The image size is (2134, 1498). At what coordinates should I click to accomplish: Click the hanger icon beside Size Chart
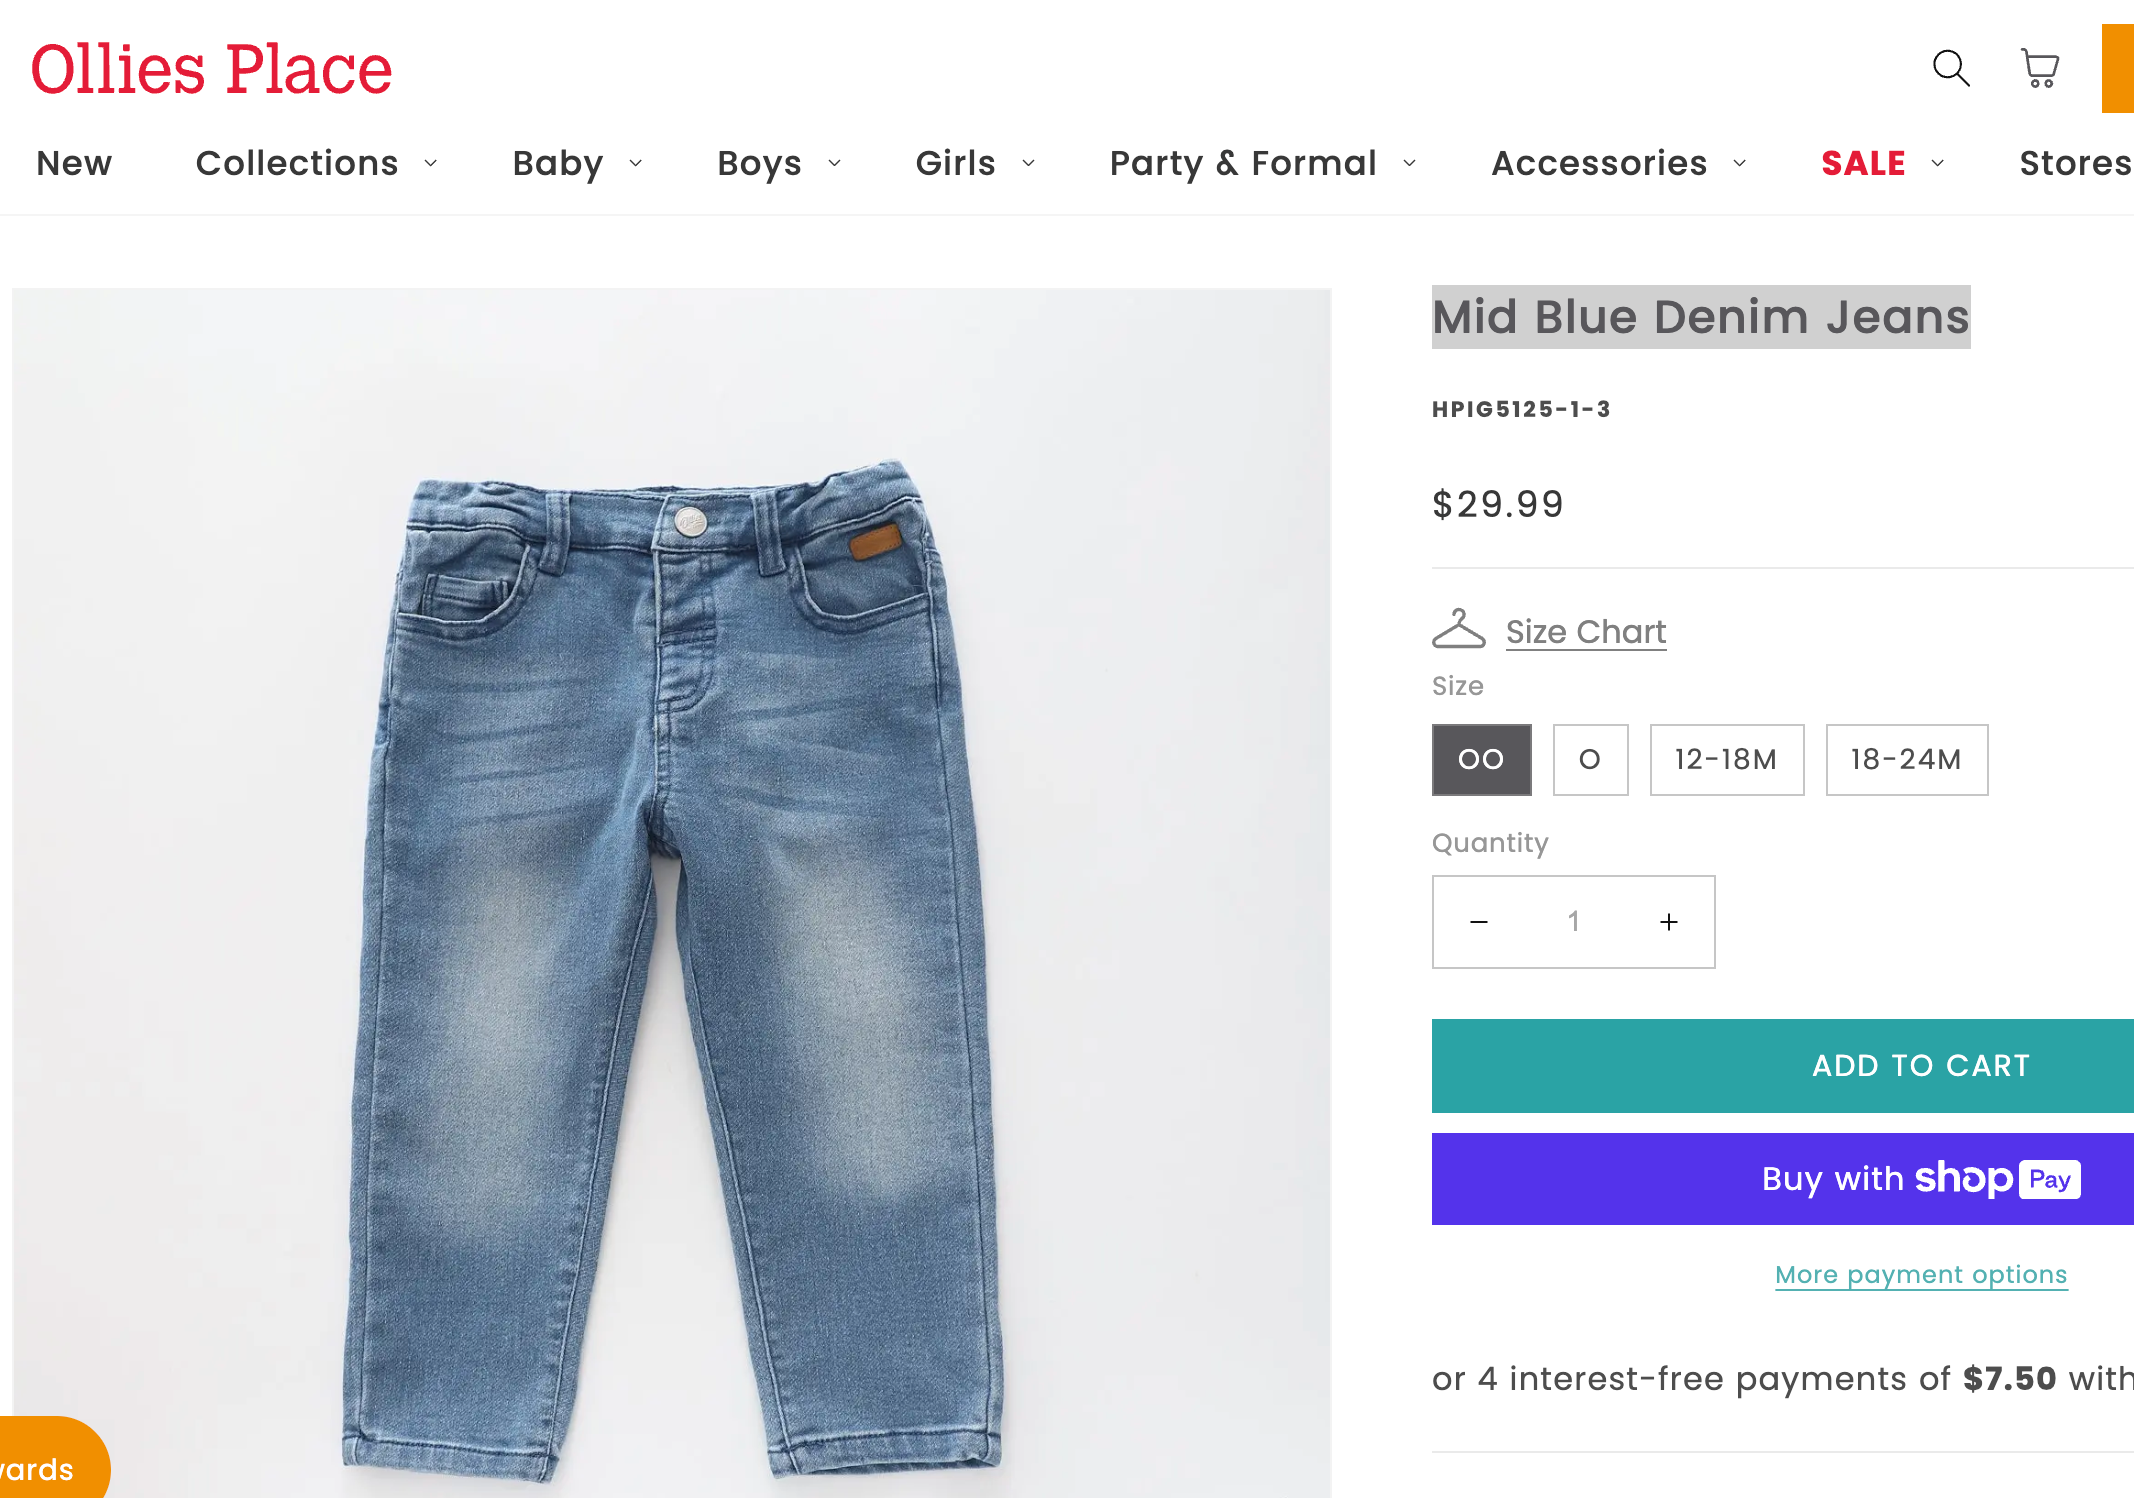pos(1458,630)
